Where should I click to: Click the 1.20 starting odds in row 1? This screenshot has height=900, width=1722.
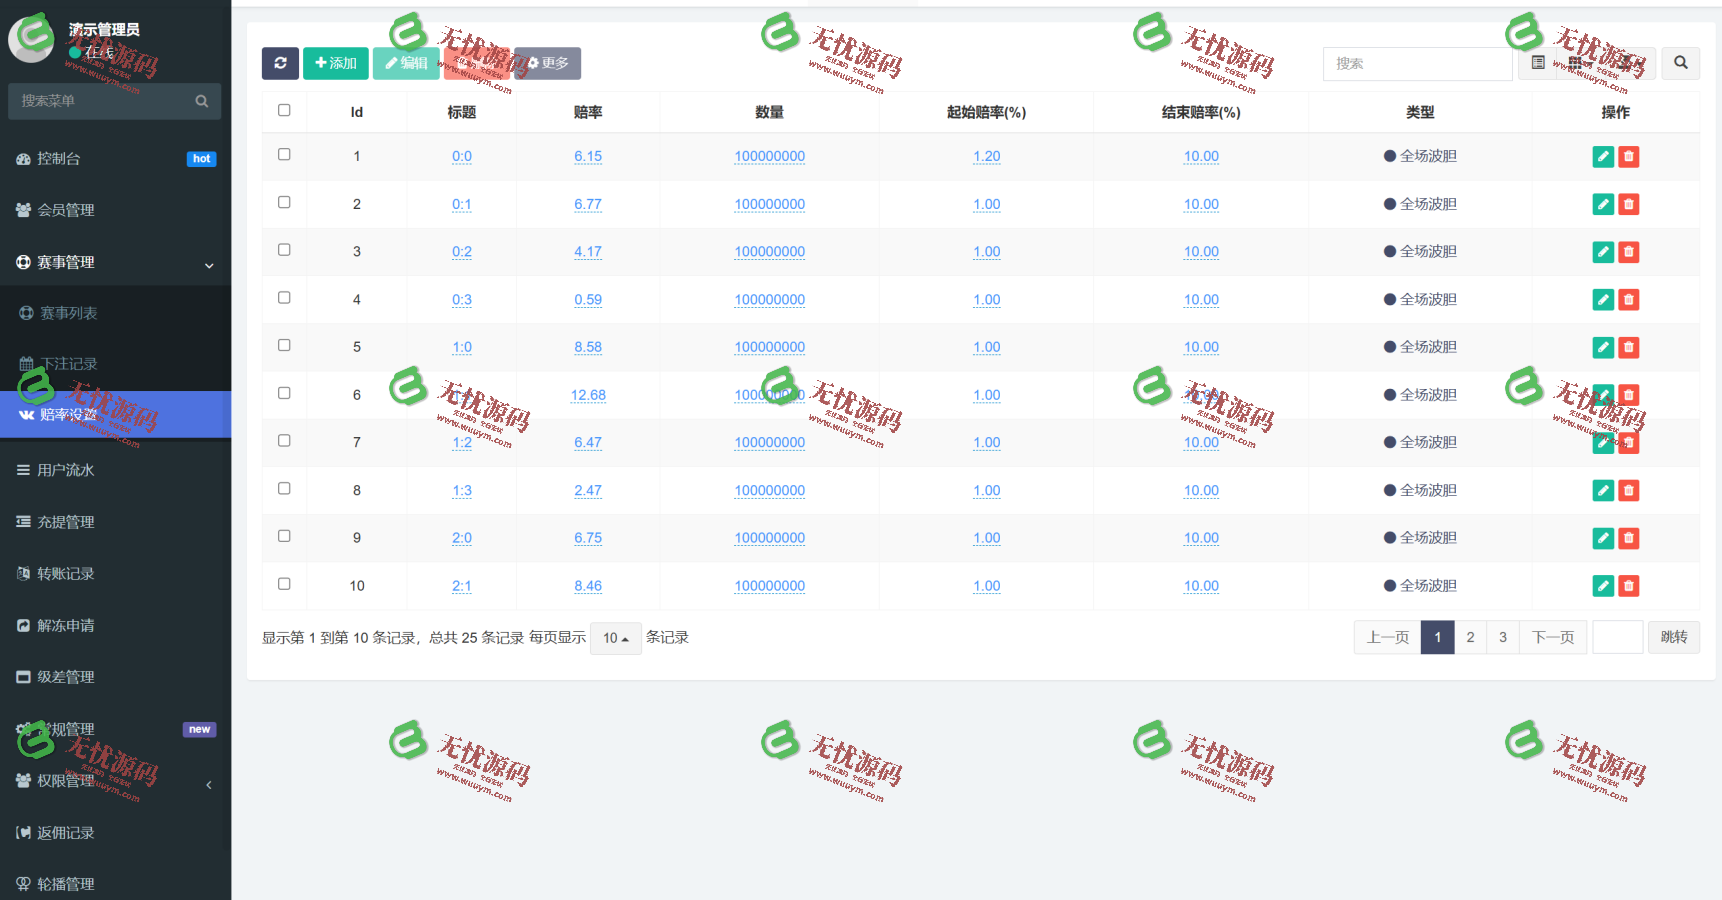[x=987, y=156]
